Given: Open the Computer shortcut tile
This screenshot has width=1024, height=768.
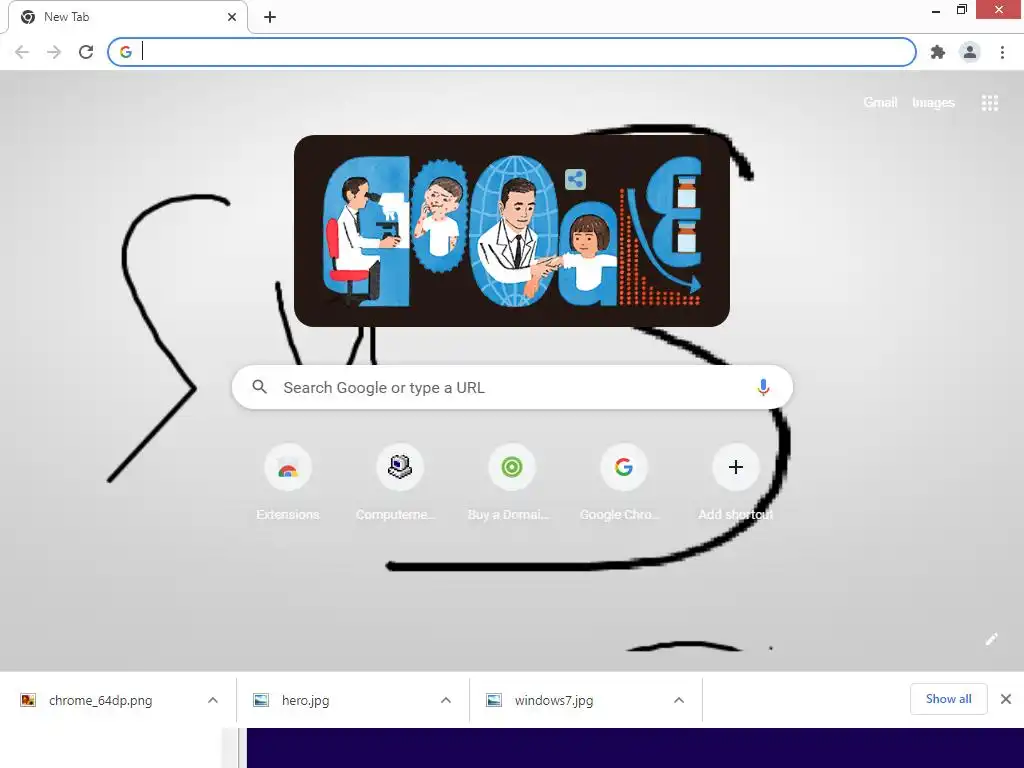Looking at the screenshot, I should pos(400,482).
